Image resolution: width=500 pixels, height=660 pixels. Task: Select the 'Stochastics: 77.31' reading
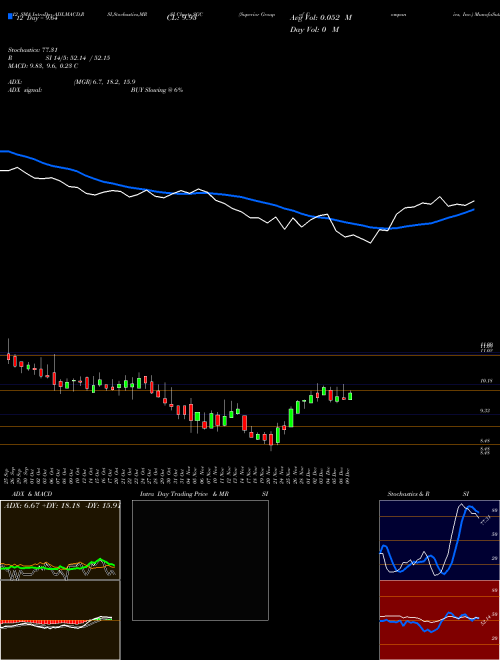pyautogui.click(x=32, y=49)
